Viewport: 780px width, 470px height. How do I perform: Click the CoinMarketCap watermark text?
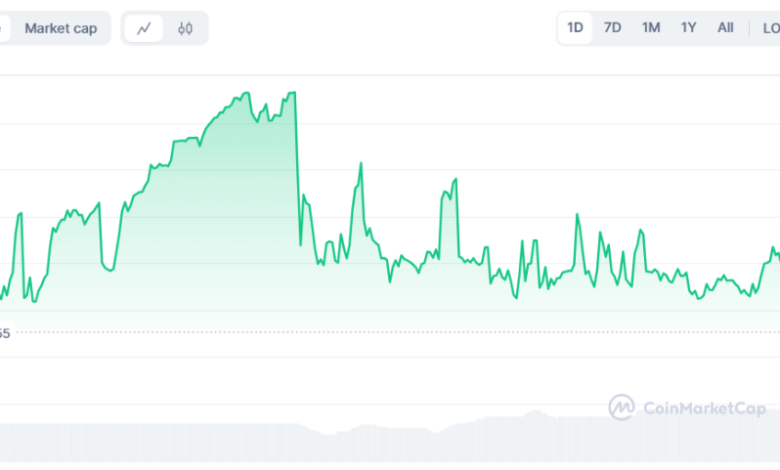[x=703, y=408]
